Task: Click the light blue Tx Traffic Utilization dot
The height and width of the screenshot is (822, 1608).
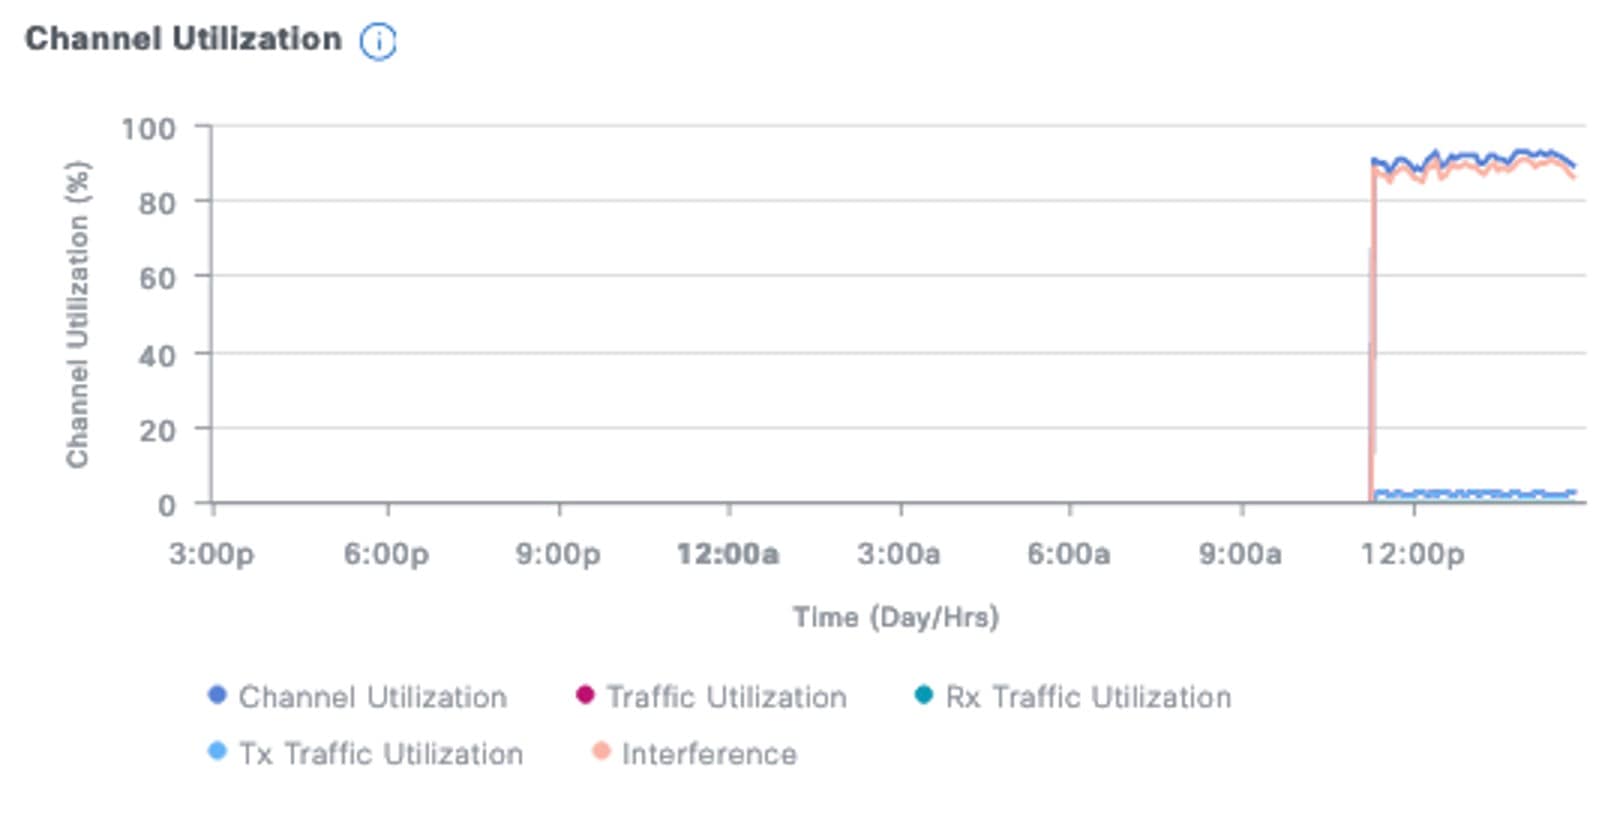Action: (216, 751)
